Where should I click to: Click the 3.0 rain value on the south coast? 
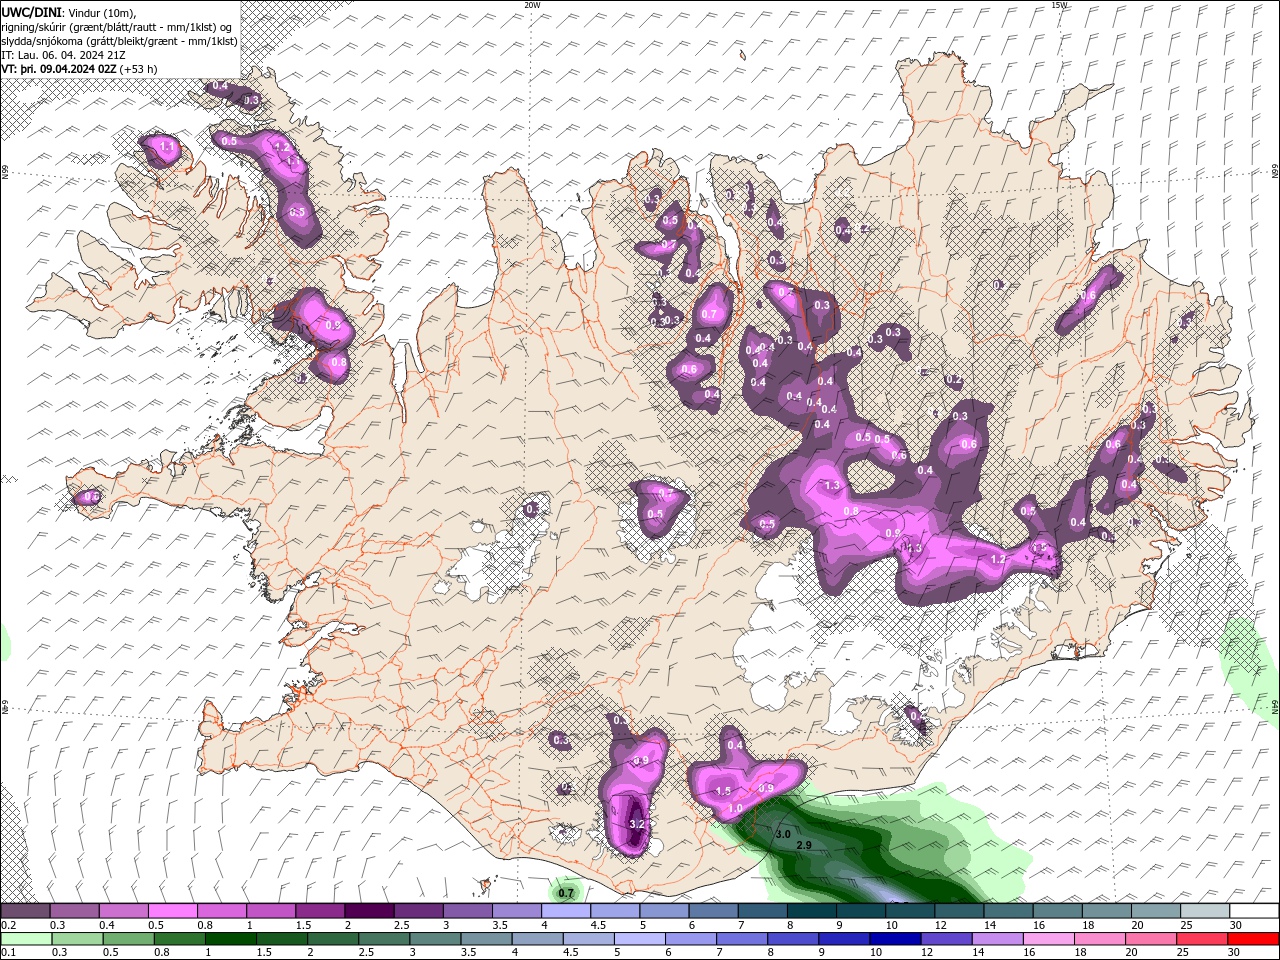pos(783,834)
